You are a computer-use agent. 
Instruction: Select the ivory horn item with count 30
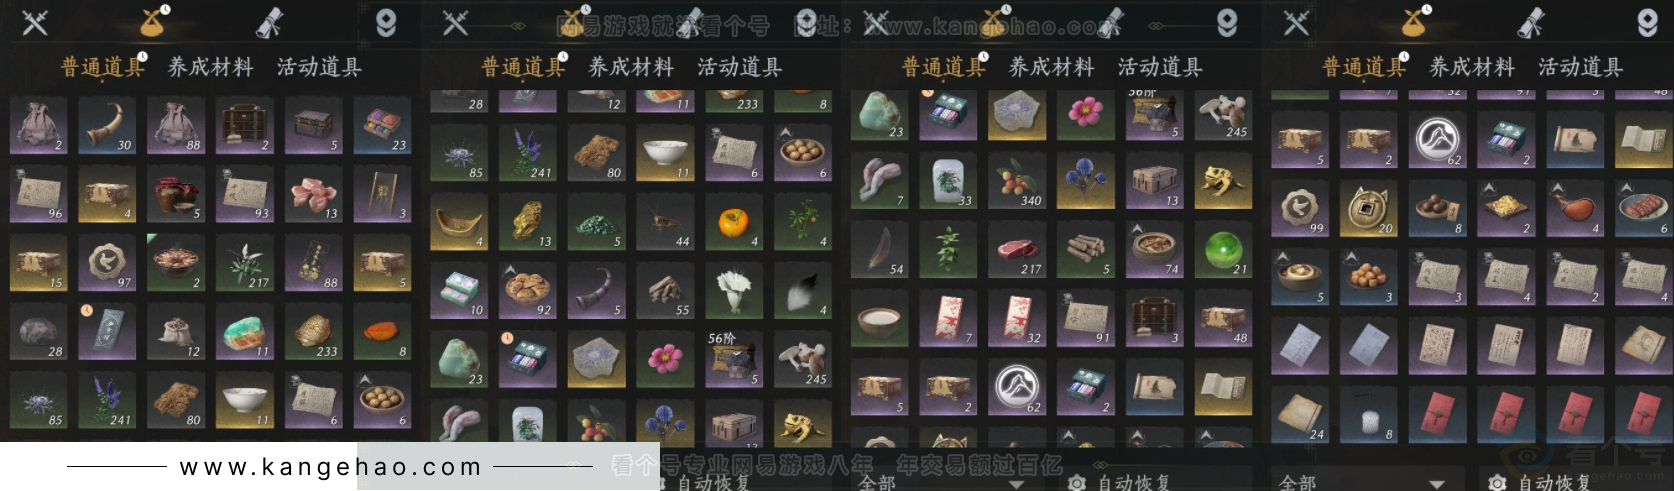pyautogui.click(x=108, y=126)
